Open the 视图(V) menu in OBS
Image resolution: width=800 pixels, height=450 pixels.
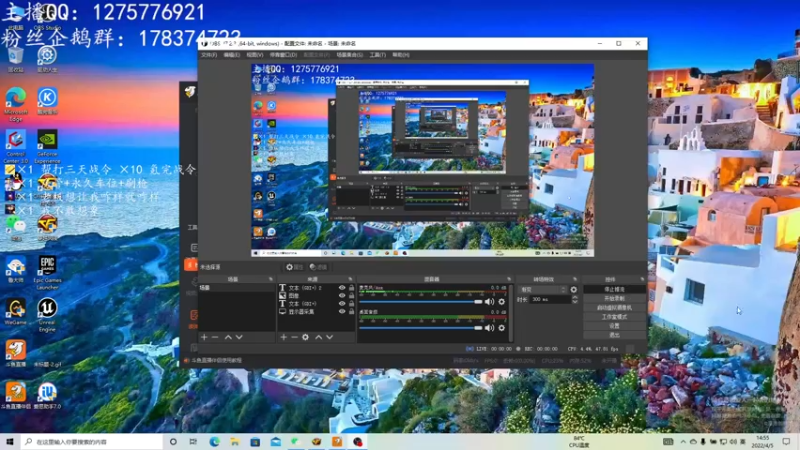coord(255,55)
